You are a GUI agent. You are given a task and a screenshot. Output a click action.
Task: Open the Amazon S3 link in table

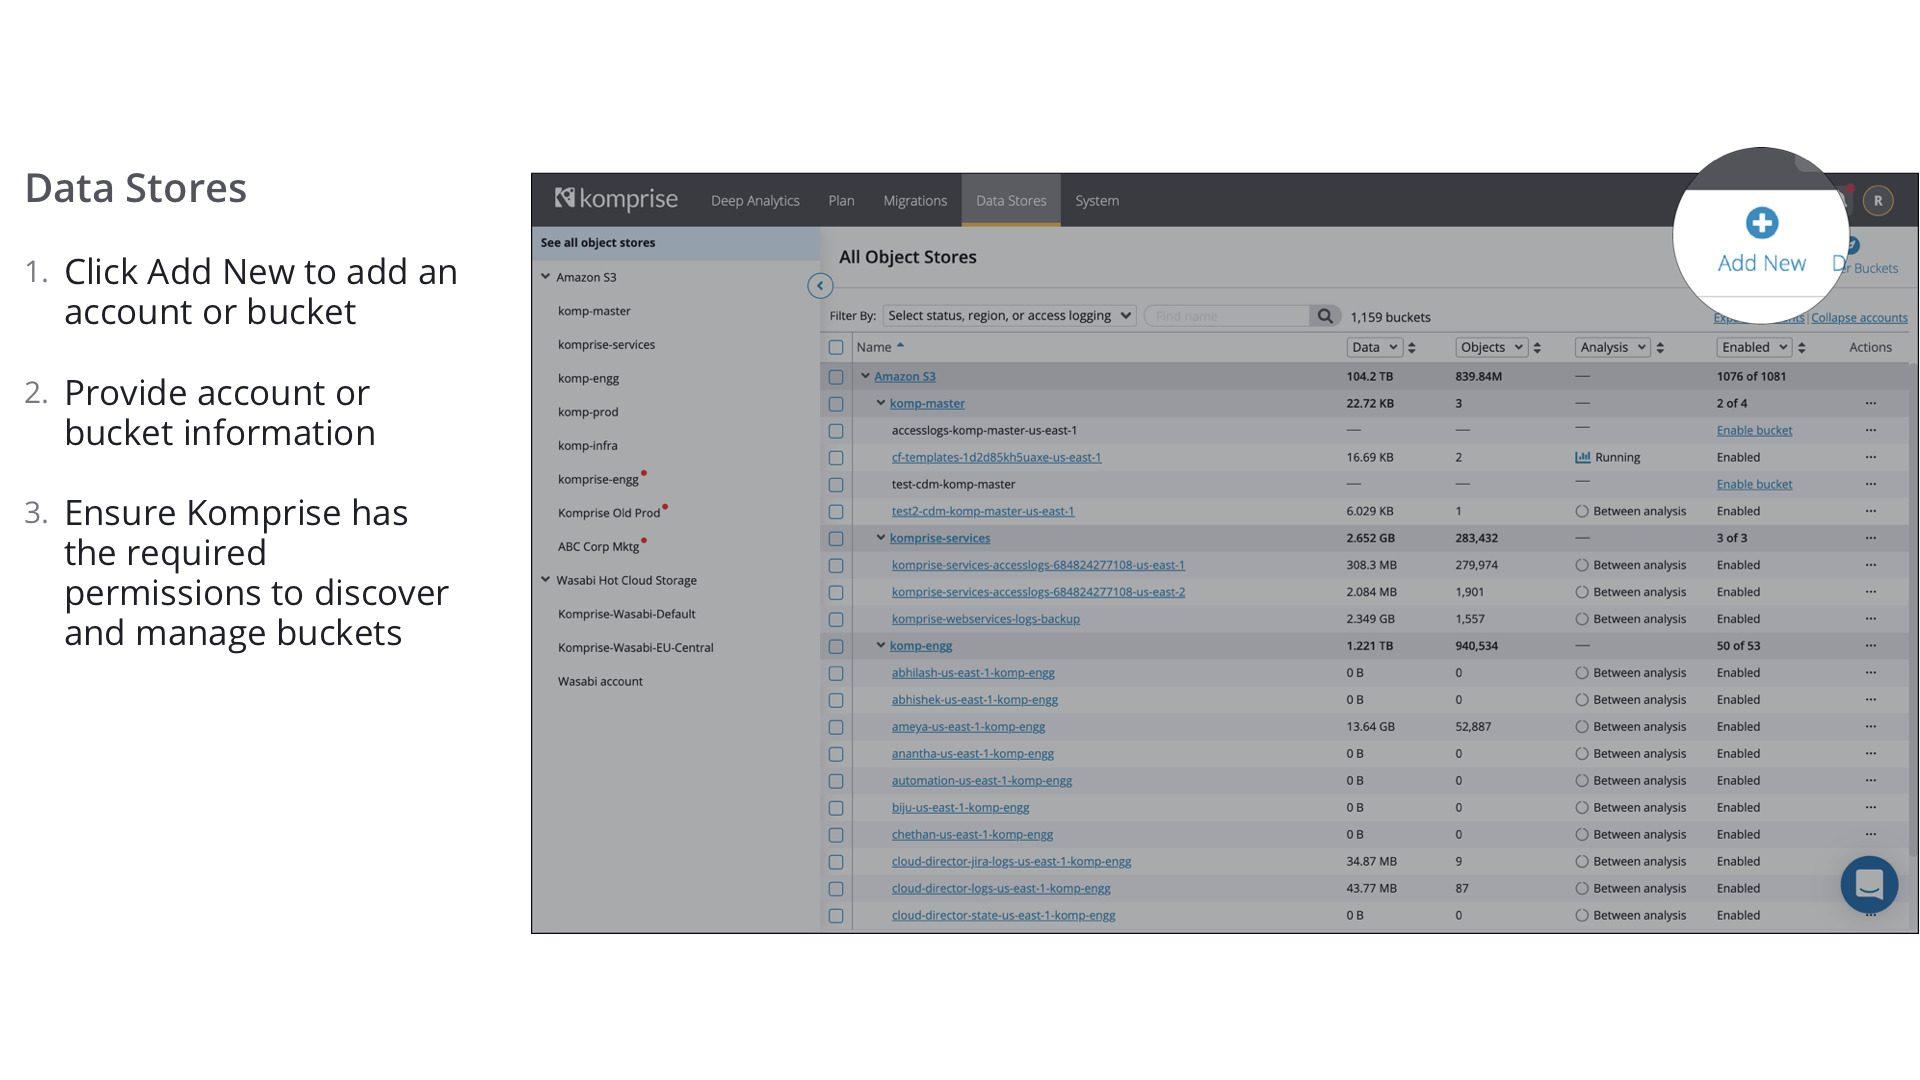click(x=905, y=377)
